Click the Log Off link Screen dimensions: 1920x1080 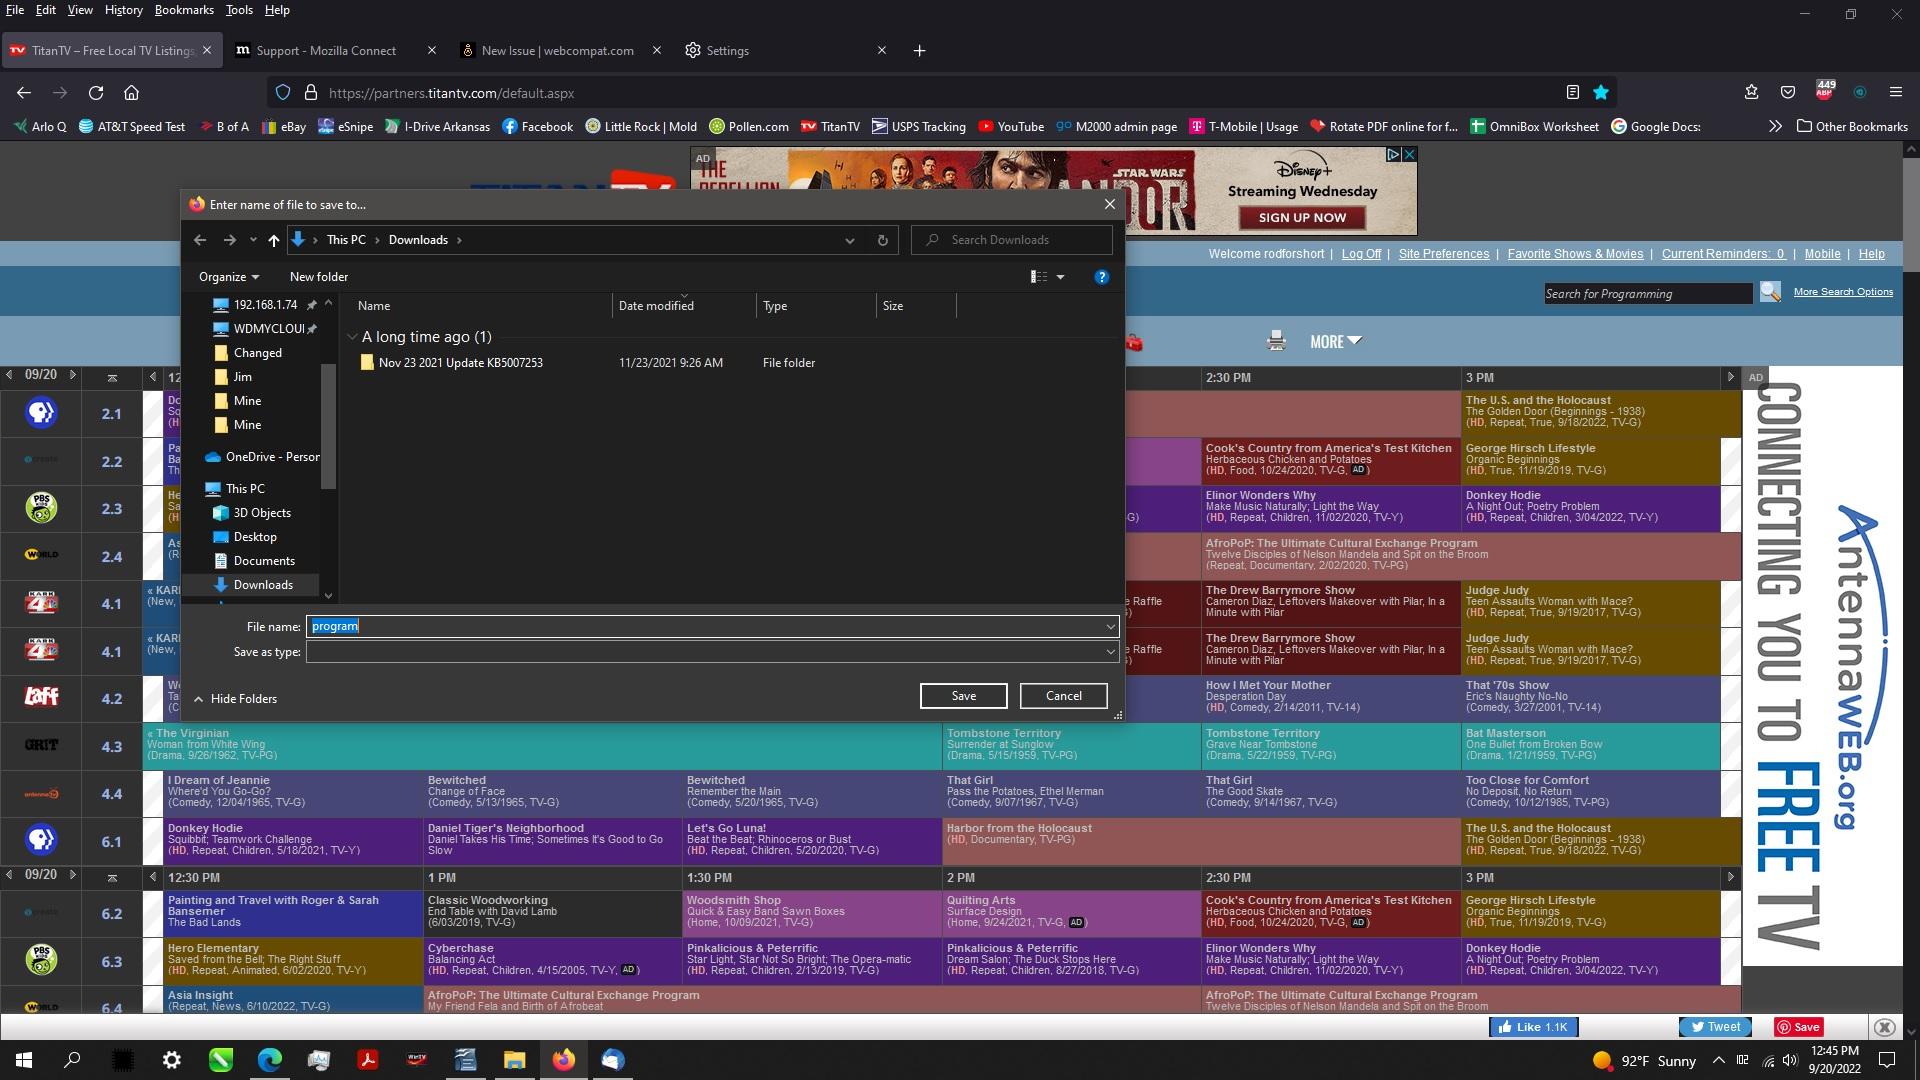pos(1360,253)
